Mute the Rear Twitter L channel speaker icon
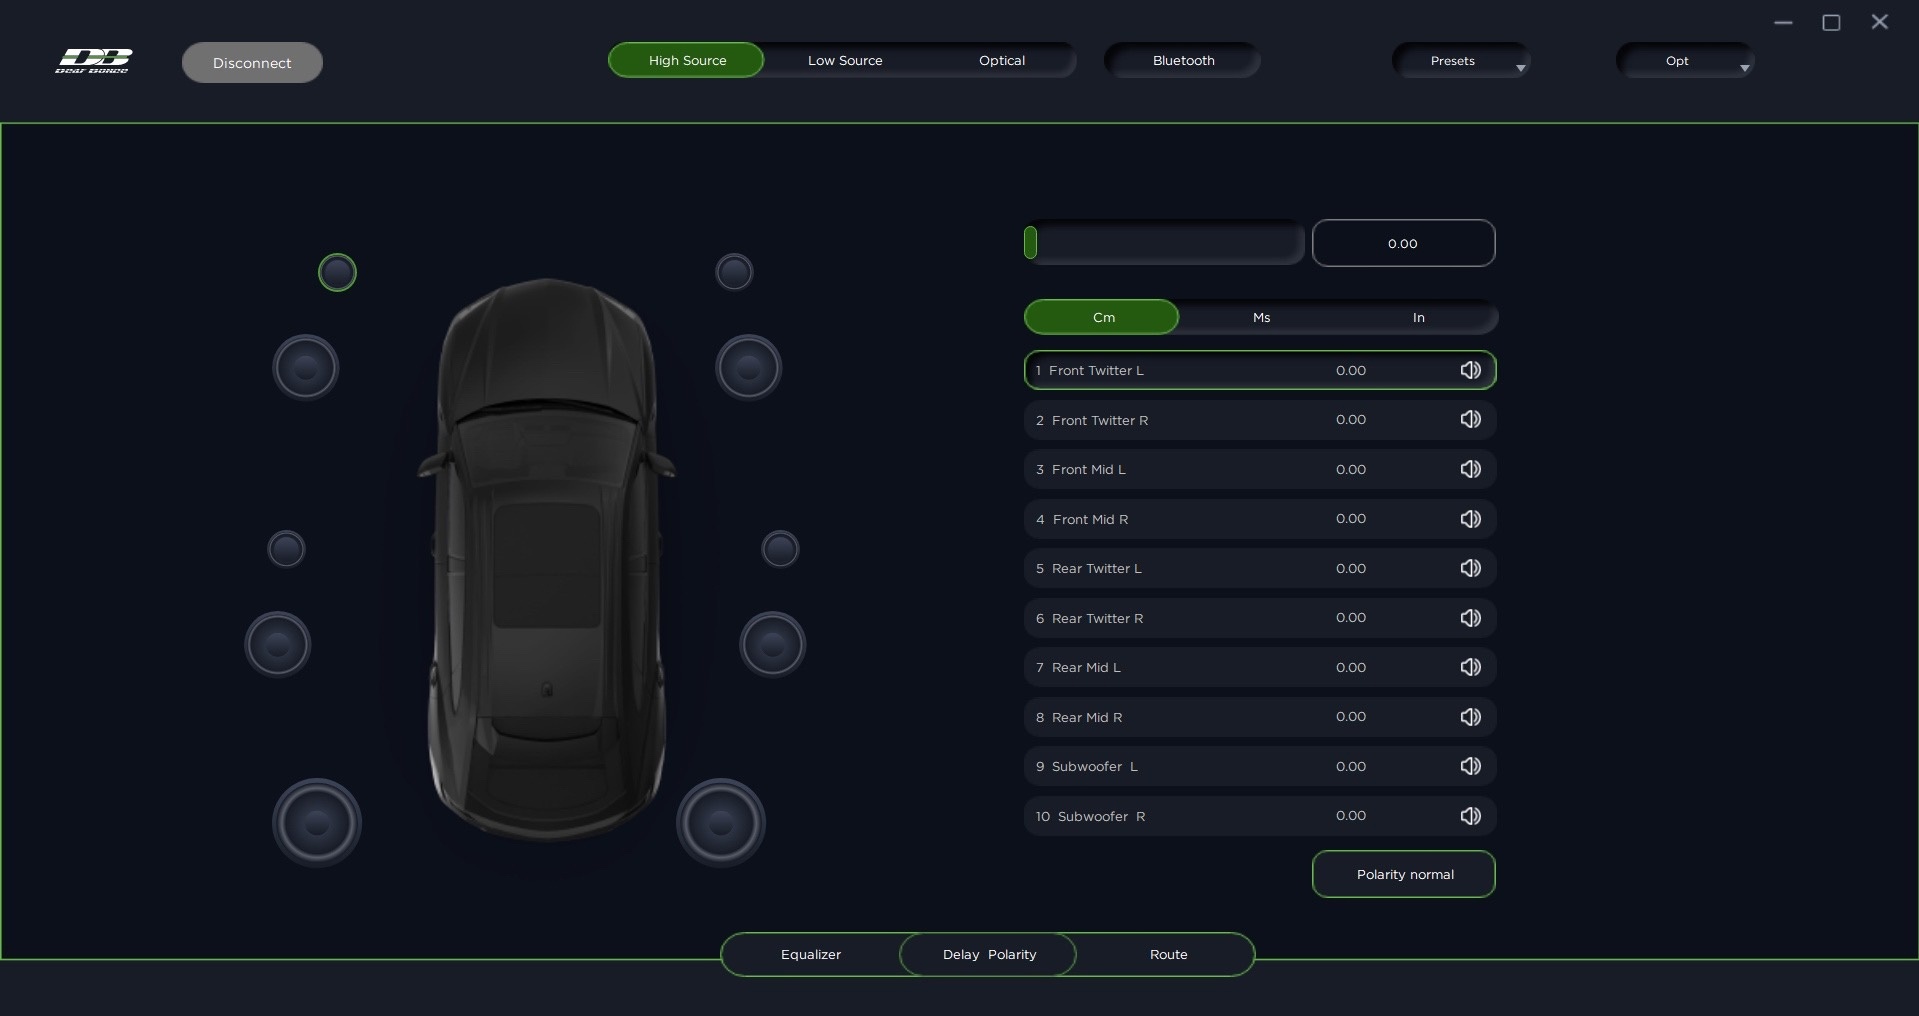This screenshot has width=1919, height=1016. coord(1470,568)
